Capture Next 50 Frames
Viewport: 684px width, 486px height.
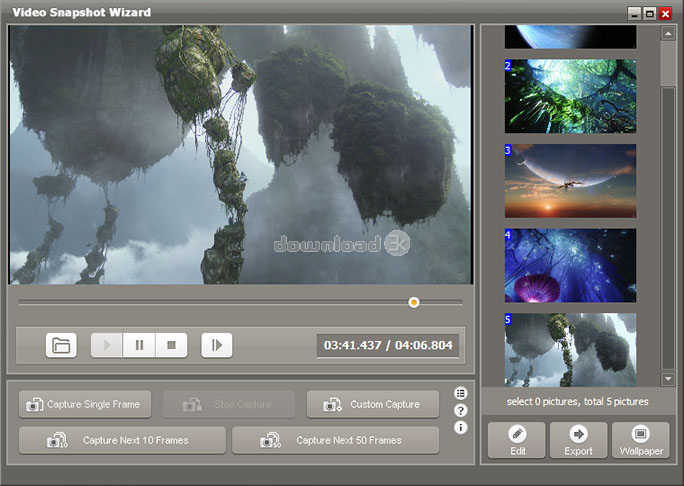click(x=335, y=441)
